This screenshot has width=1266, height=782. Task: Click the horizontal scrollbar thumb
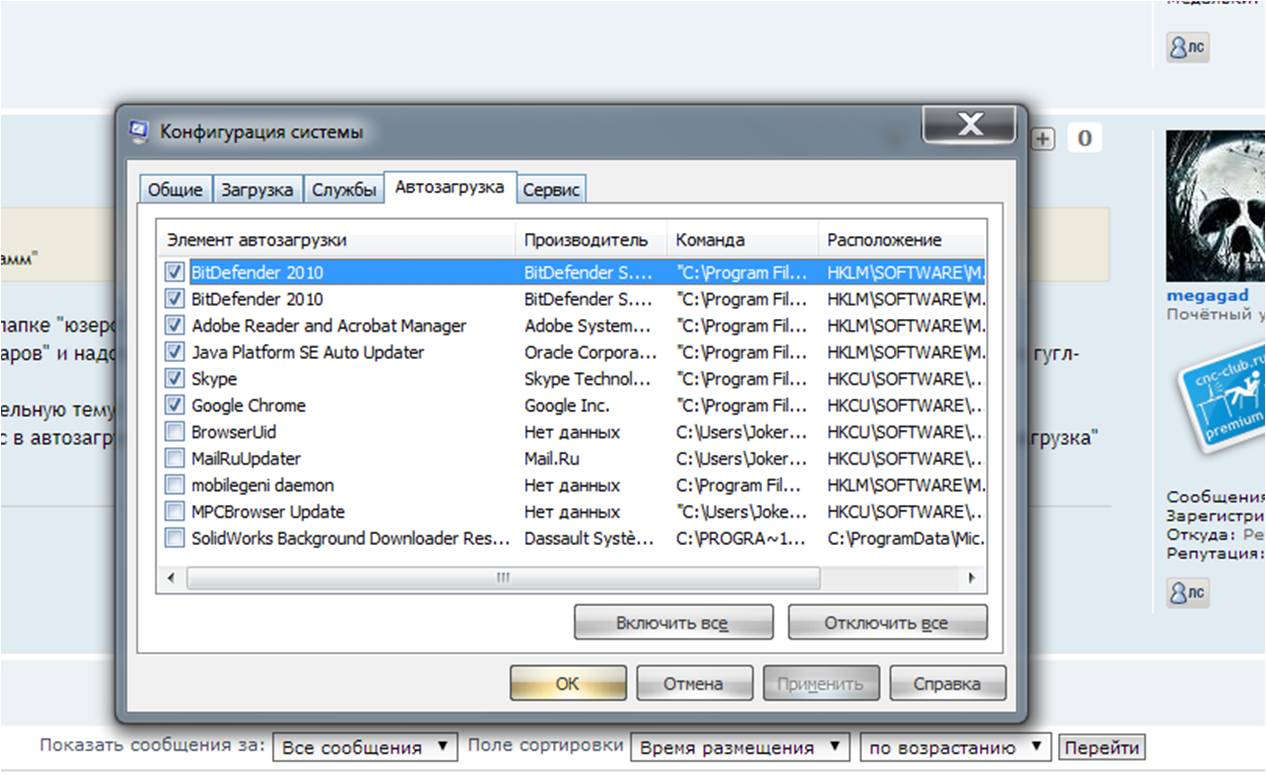click(x=503, y=579)
